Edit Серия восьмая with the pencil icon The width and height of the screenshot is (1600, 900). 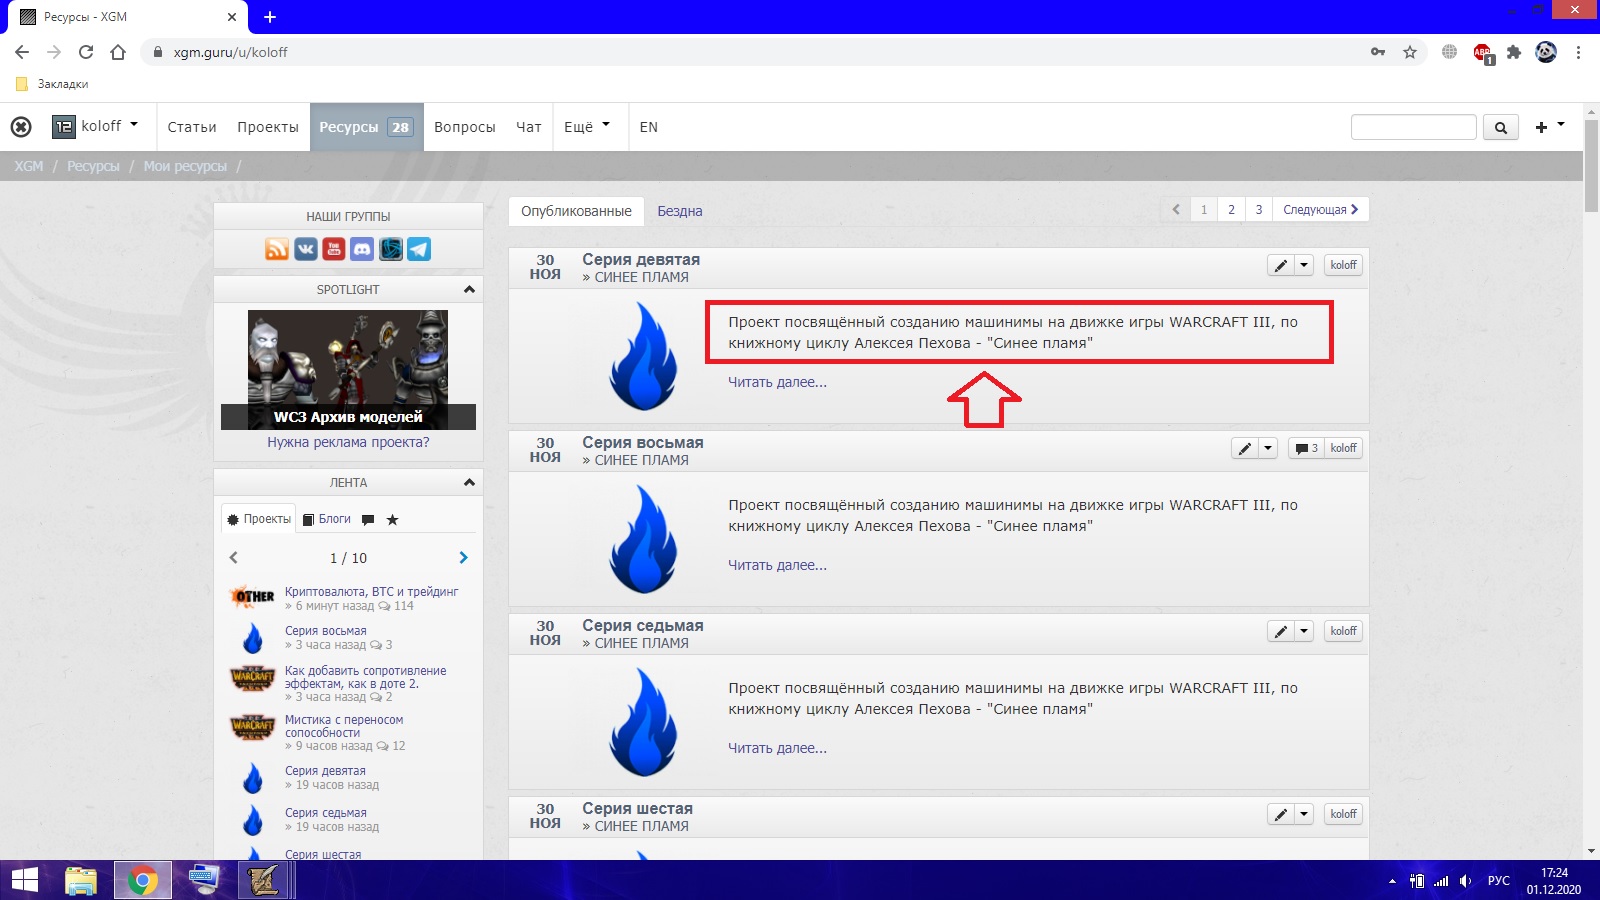[x=1245, y=448]
